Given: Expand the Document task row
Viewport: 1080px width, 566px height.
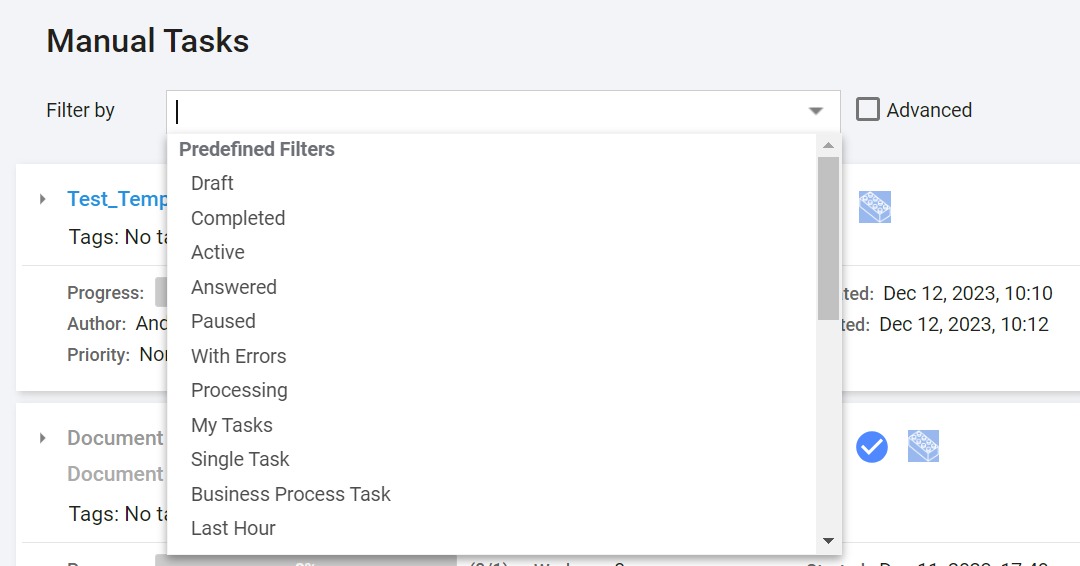Looking at the screenshot, I should point(43,438).
